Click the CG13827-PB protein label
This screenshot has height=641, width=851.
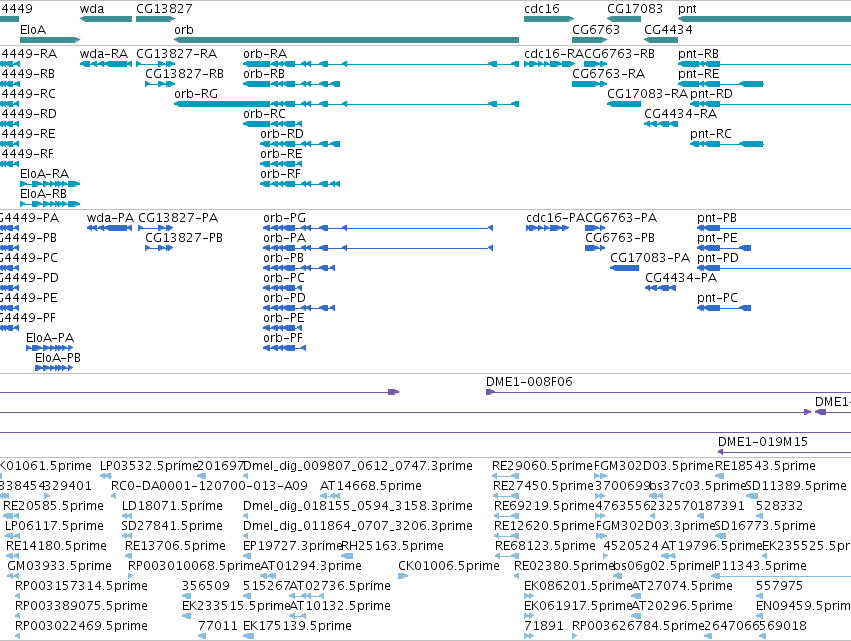pyautogui.click(x=184, y=238)
